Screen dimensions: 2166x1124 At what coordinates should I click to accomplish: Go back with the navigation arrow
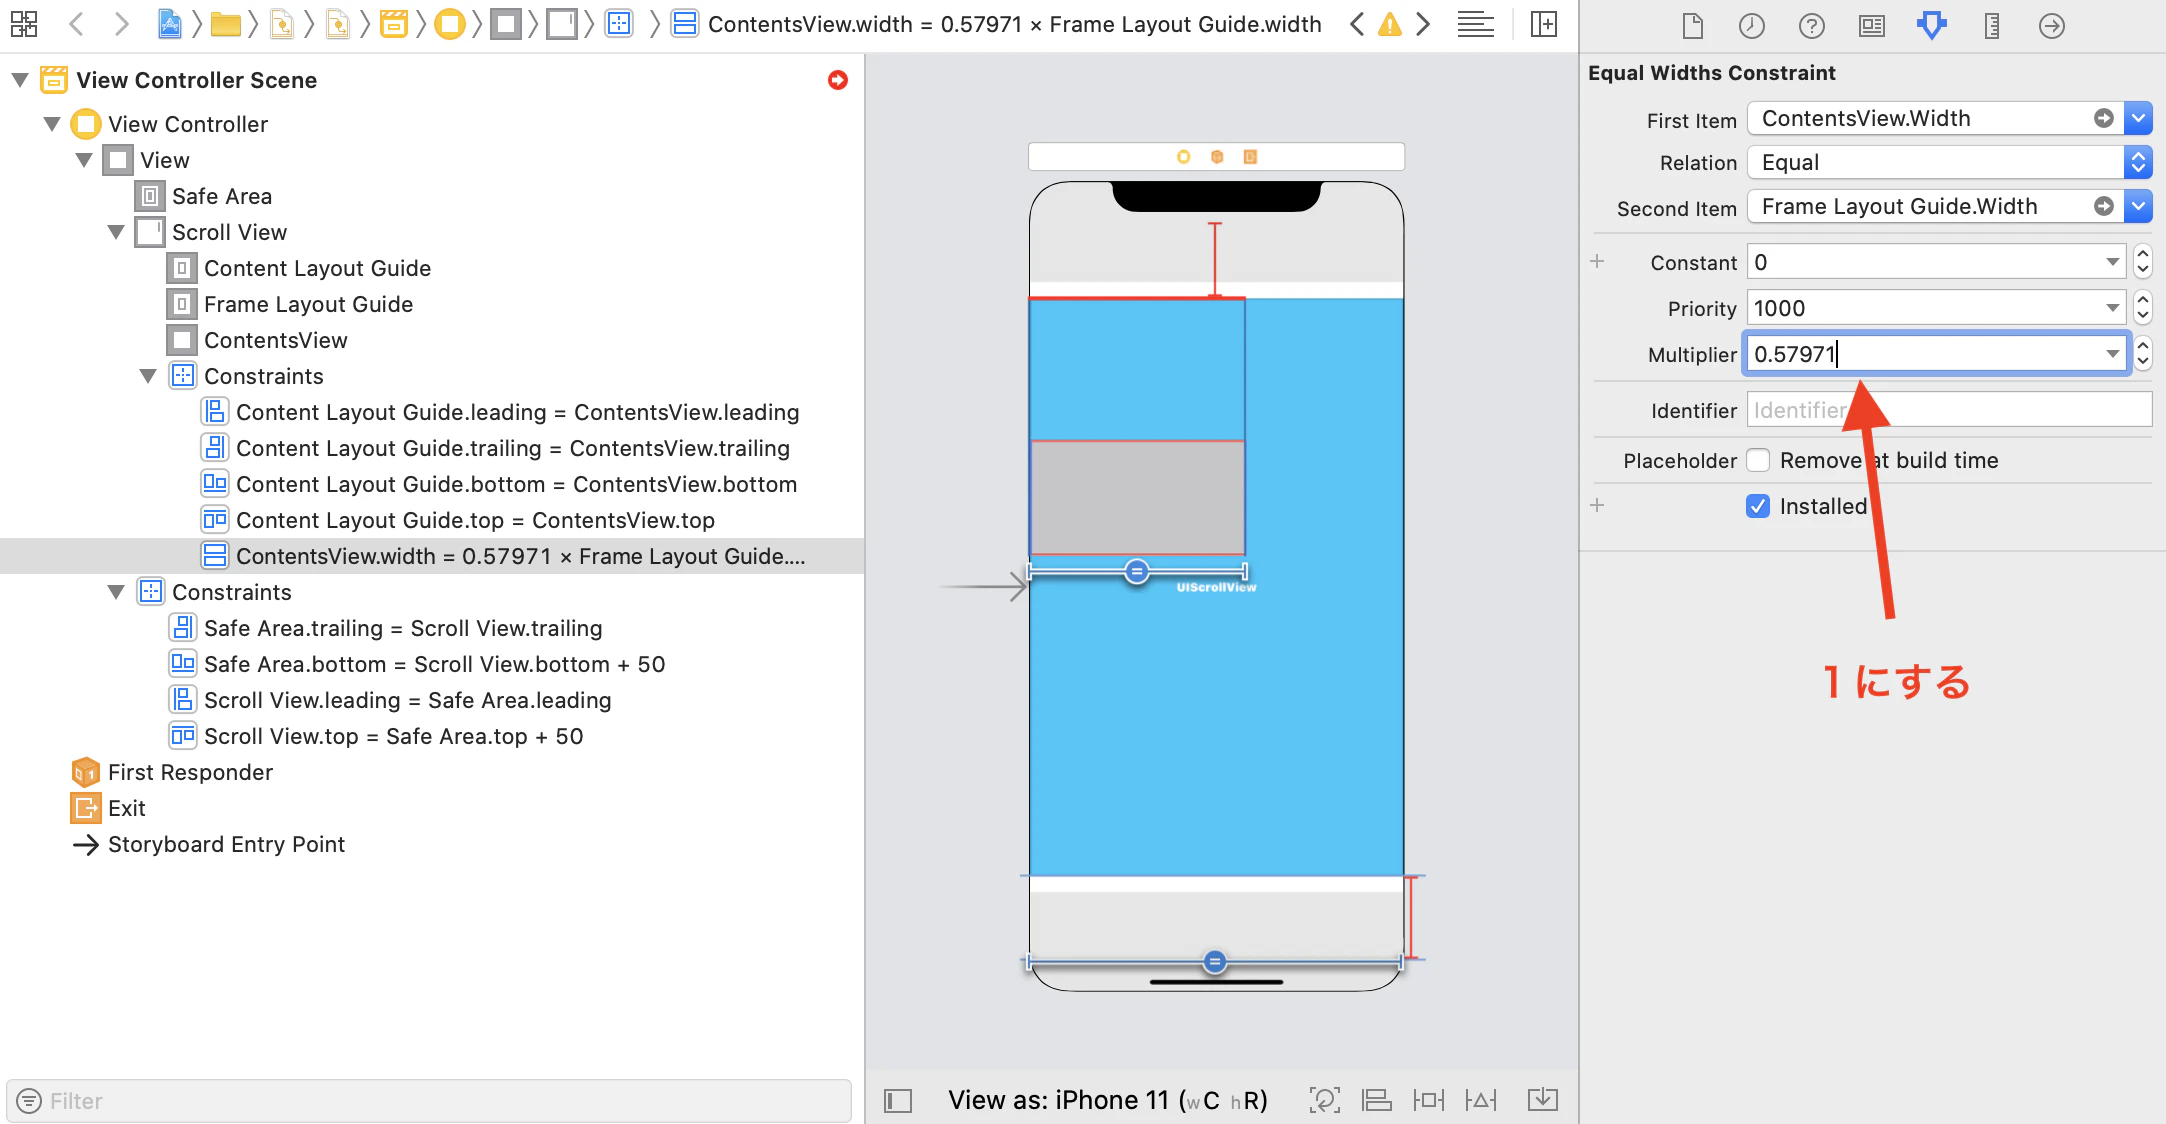tap(77, 24)
